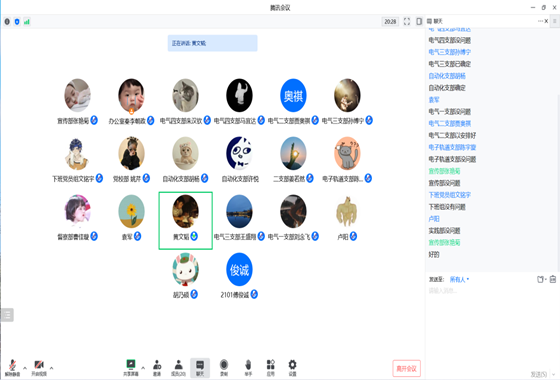Select 黄文韬's highlighted speaker avatar

(185, 211)
